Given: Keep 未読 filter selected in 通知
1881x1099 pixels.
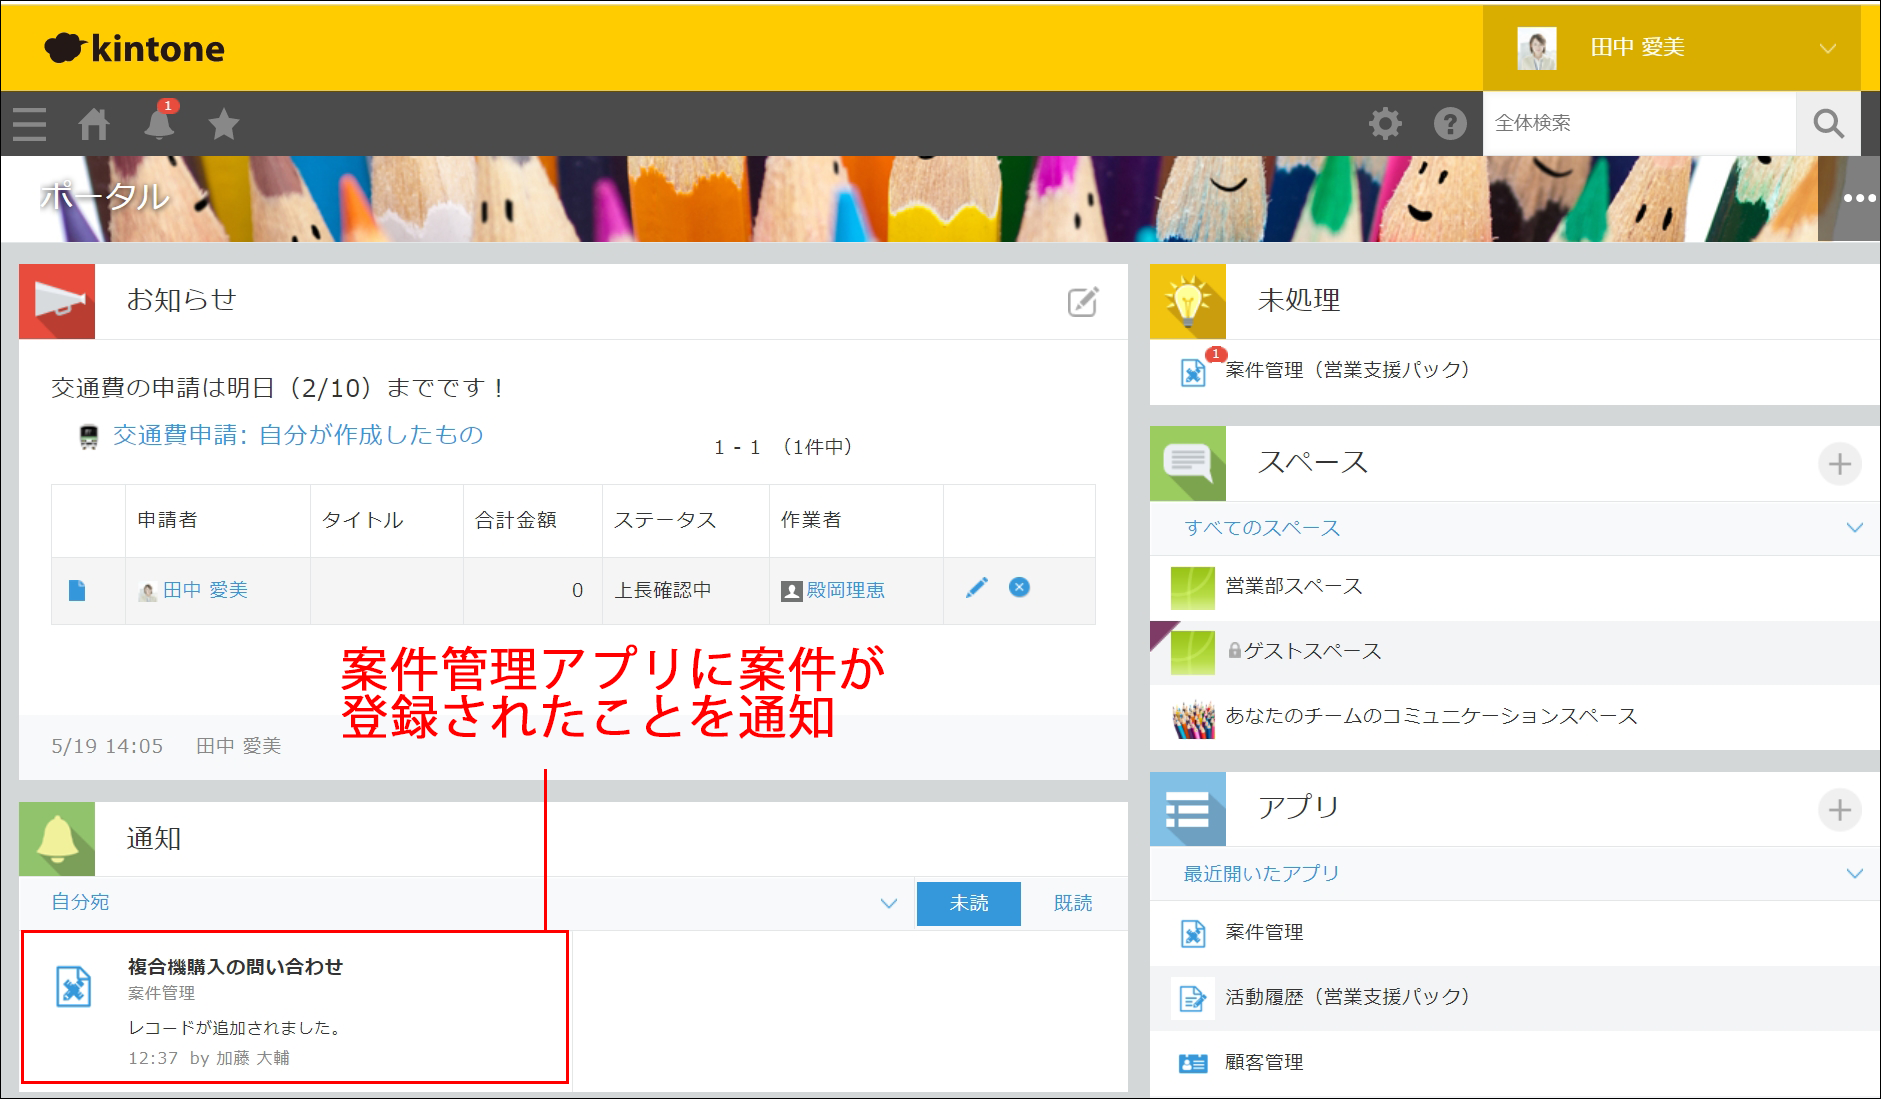Looking at the screenshot, I should 968,902.
